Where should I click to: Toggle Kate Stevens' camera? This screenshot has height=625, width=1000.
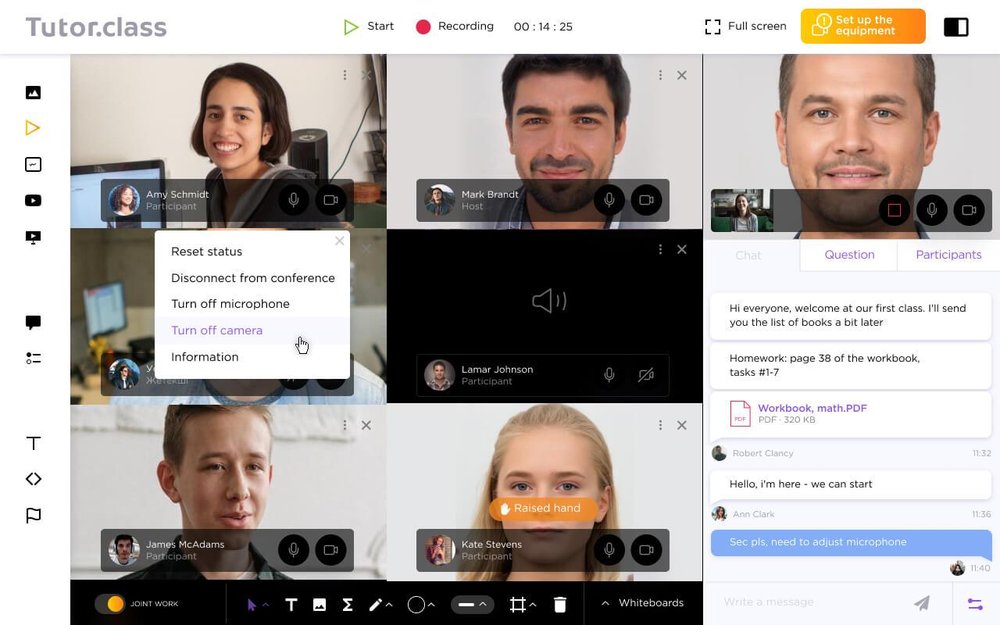[x=646, y=550]
